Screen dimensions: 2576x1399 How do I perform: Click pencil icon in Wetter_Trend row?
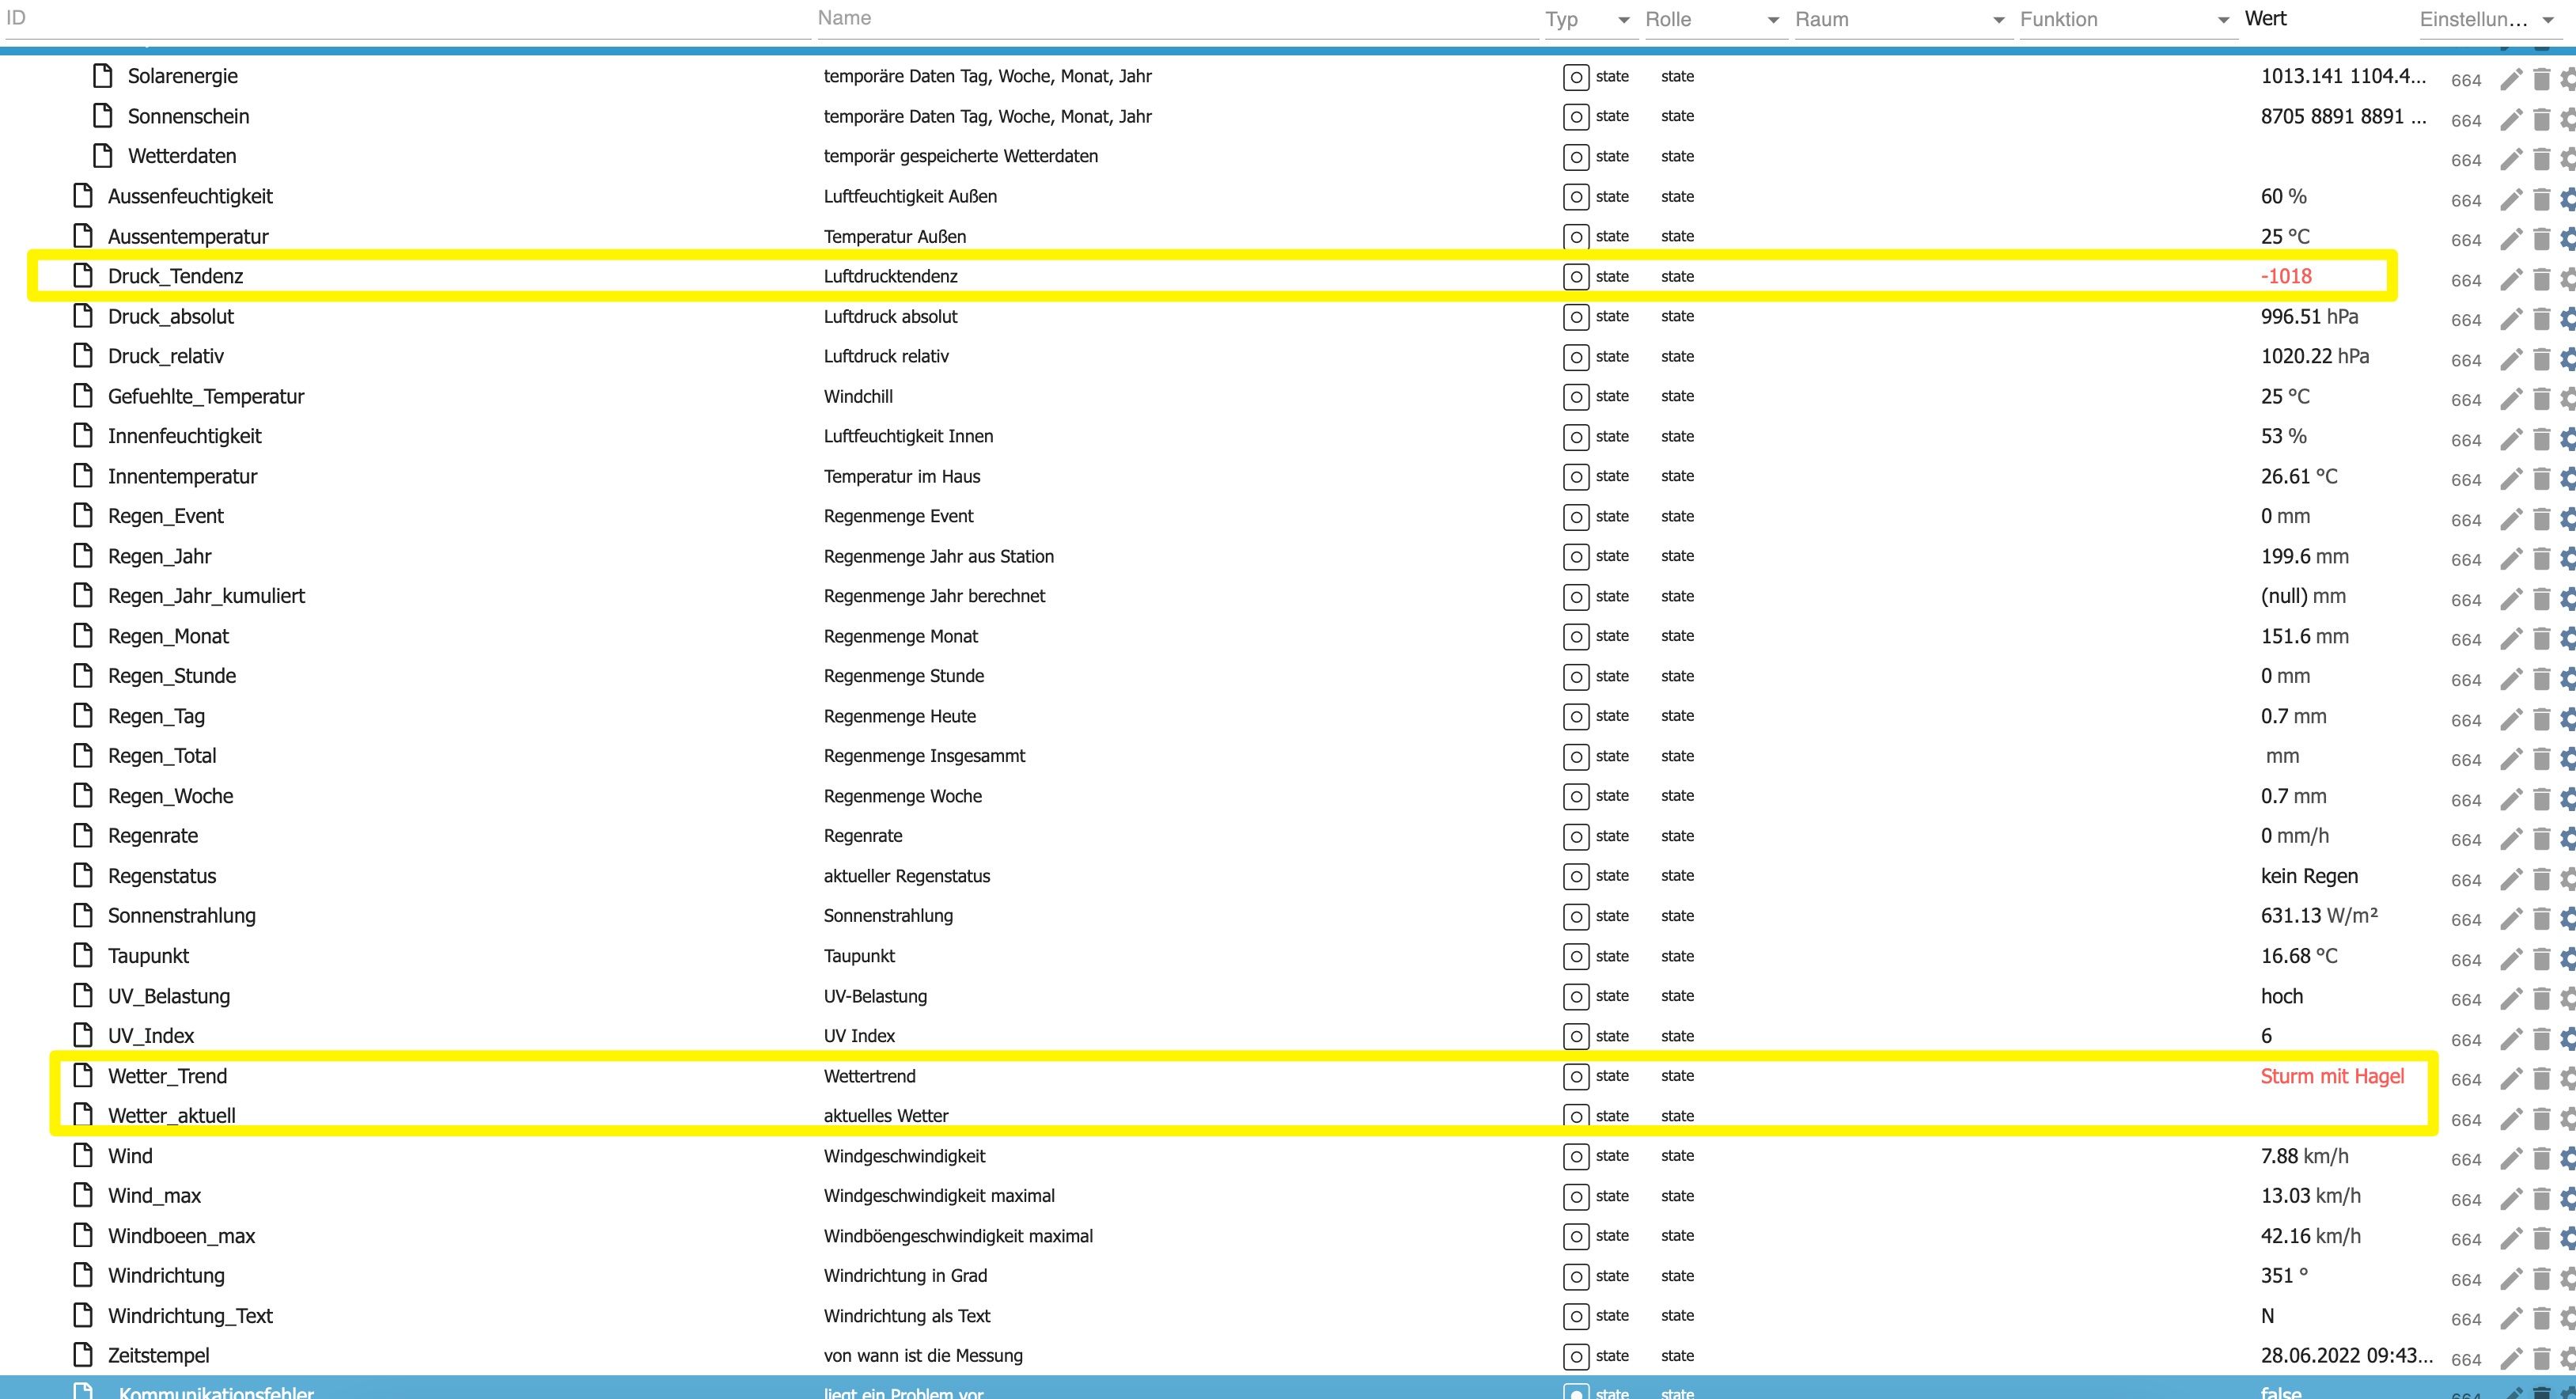(x=2511, y=1080)
